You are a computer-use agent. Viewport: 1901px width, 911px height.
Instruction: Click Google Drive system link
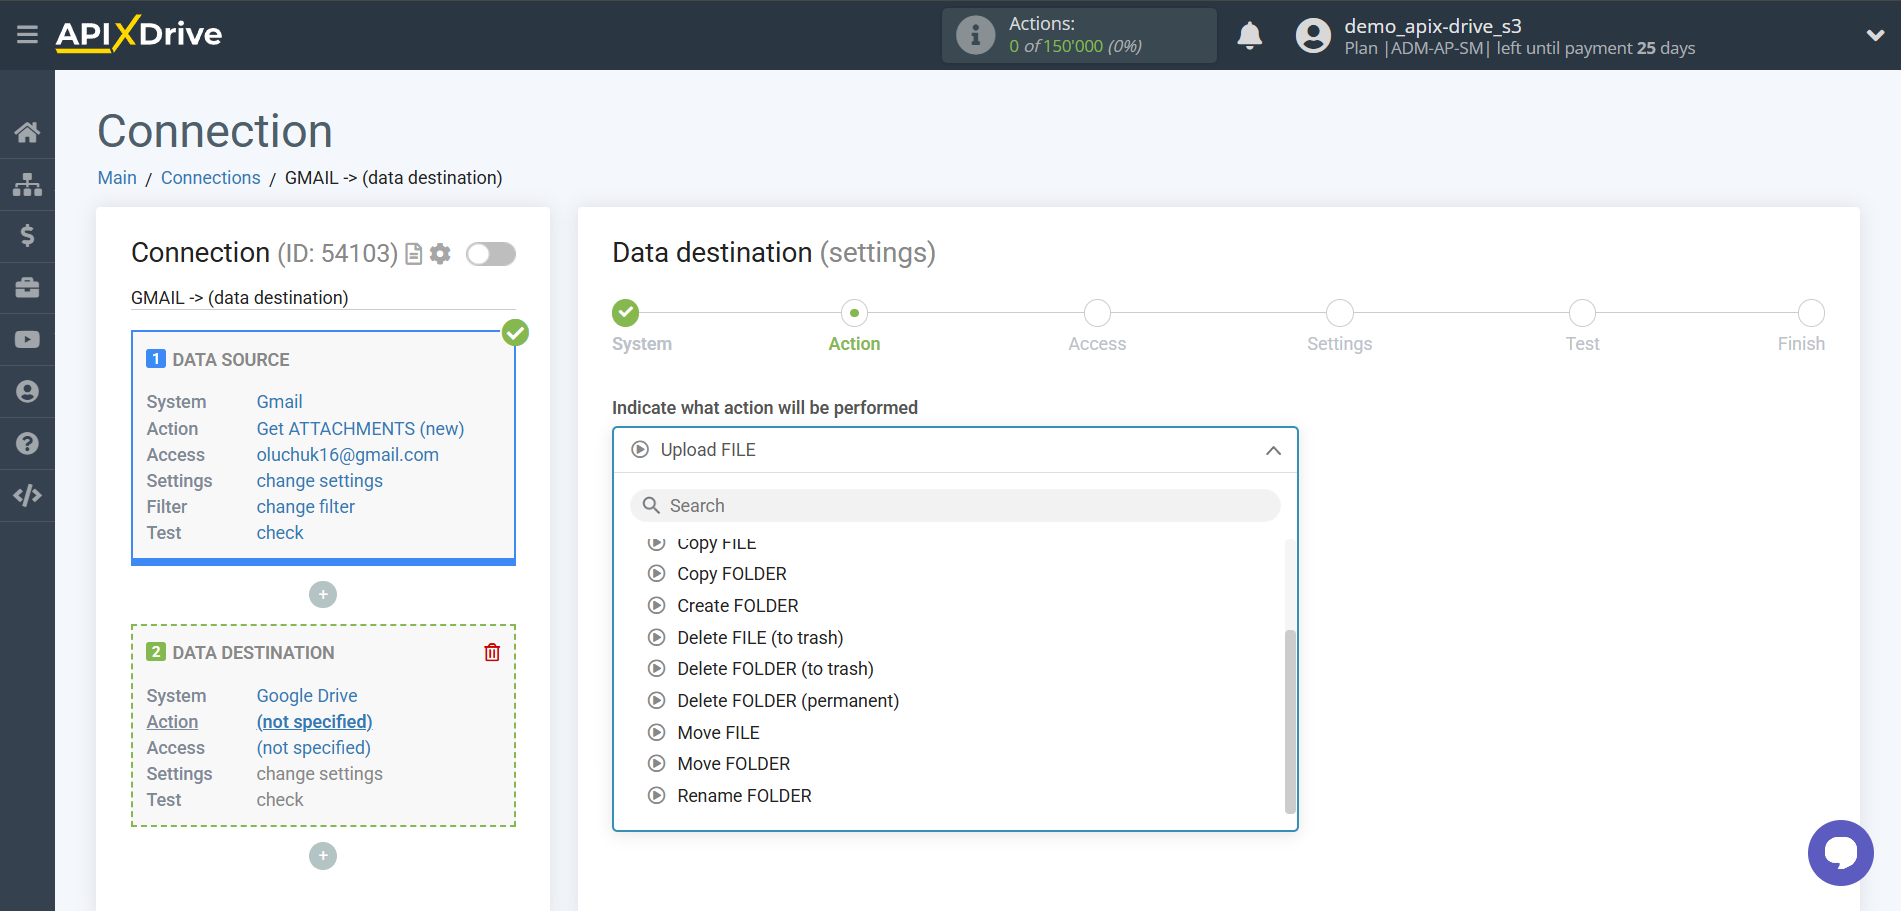307,696
